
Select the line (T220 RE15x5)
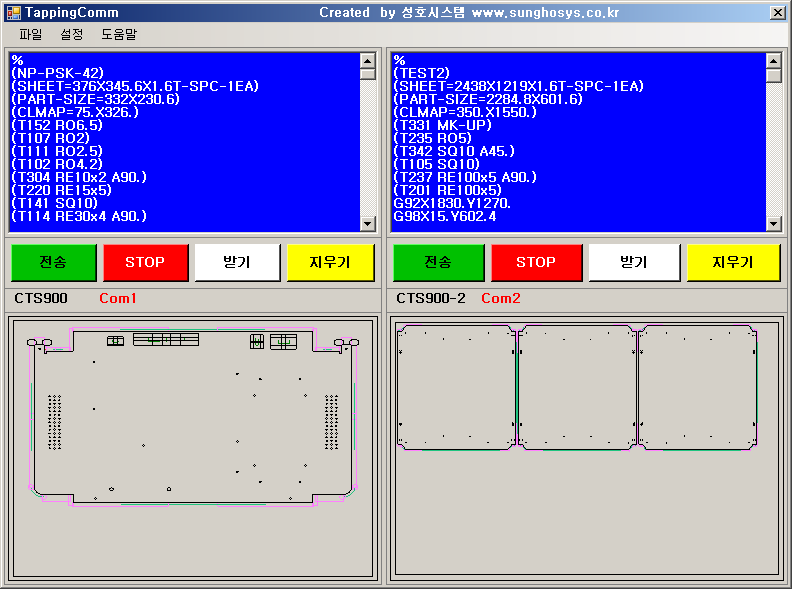point(61,190)
